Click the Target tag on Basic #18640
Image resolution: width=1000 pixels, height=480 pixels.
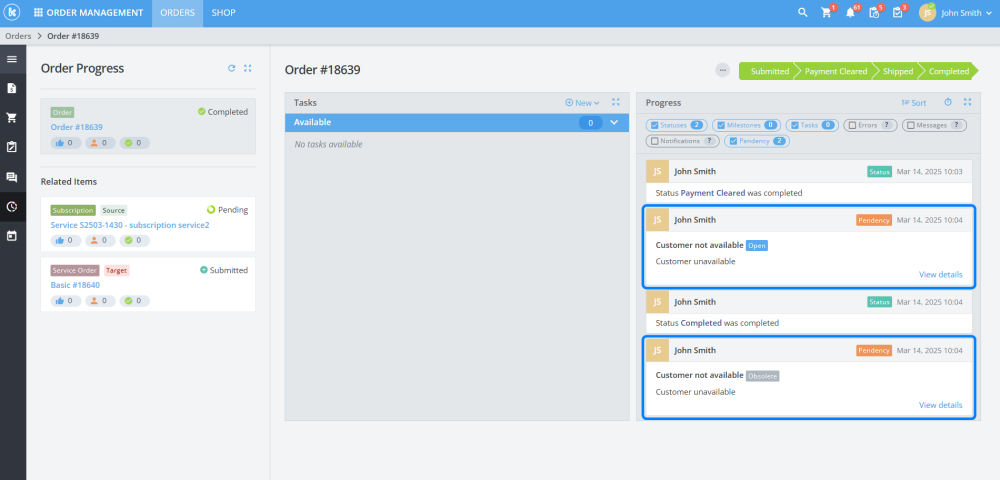[x=117, y=270]
